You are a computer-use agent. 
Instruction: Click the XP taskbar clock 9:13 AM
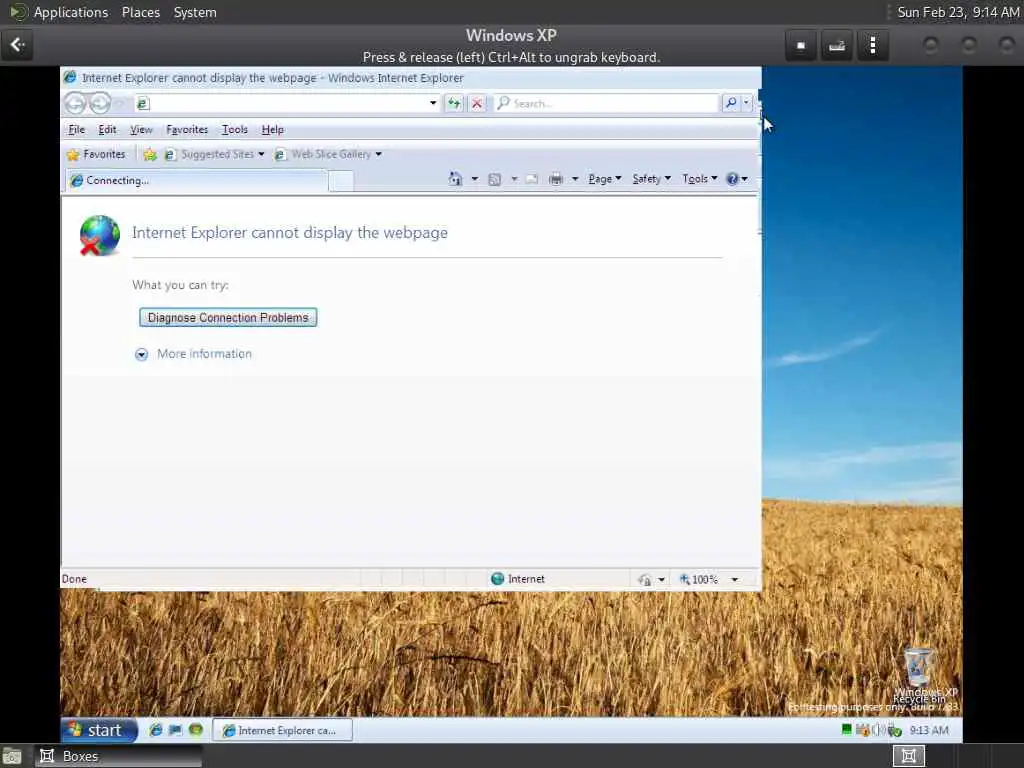pyautogui.click(x=929, y=730)
